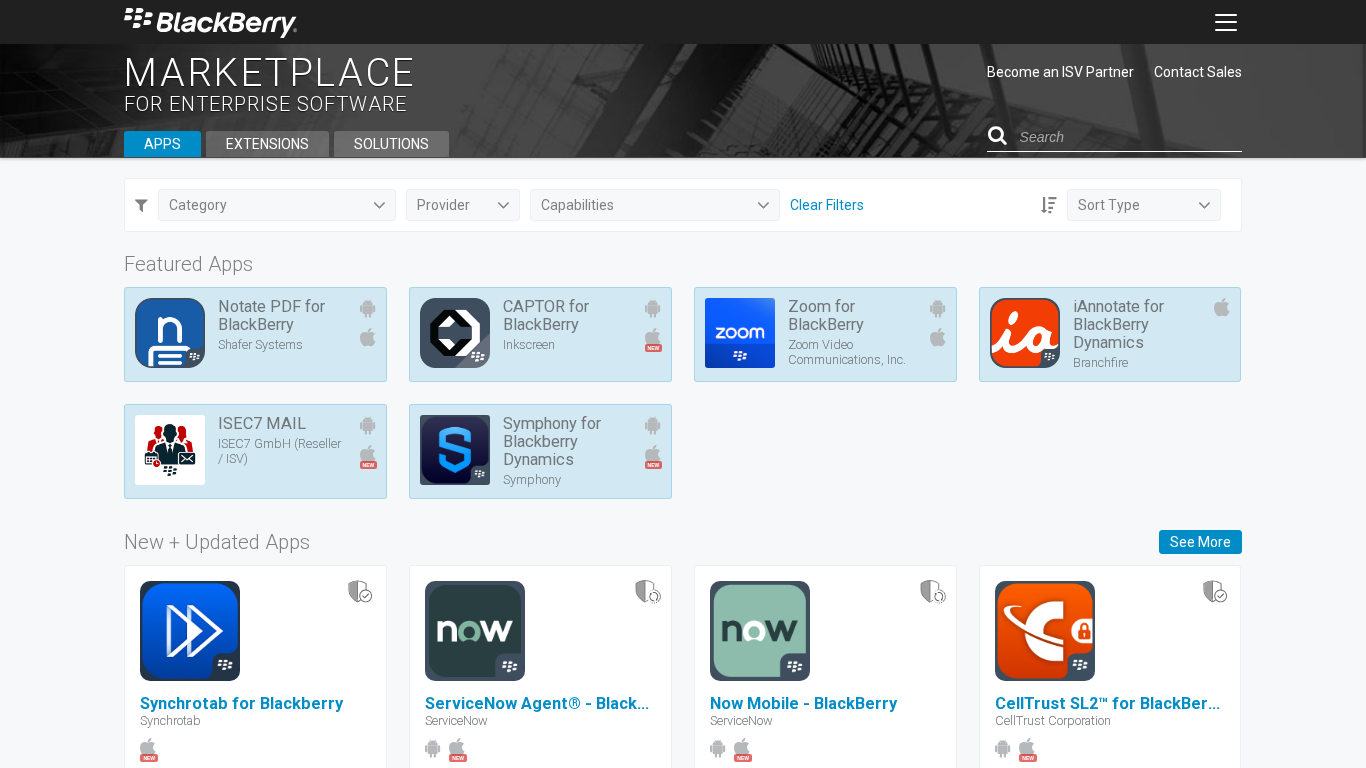Click the shield badge on Synchrotab card
Image resolution: width=1366 pixels, height=768 pixels.
[359, 592]
